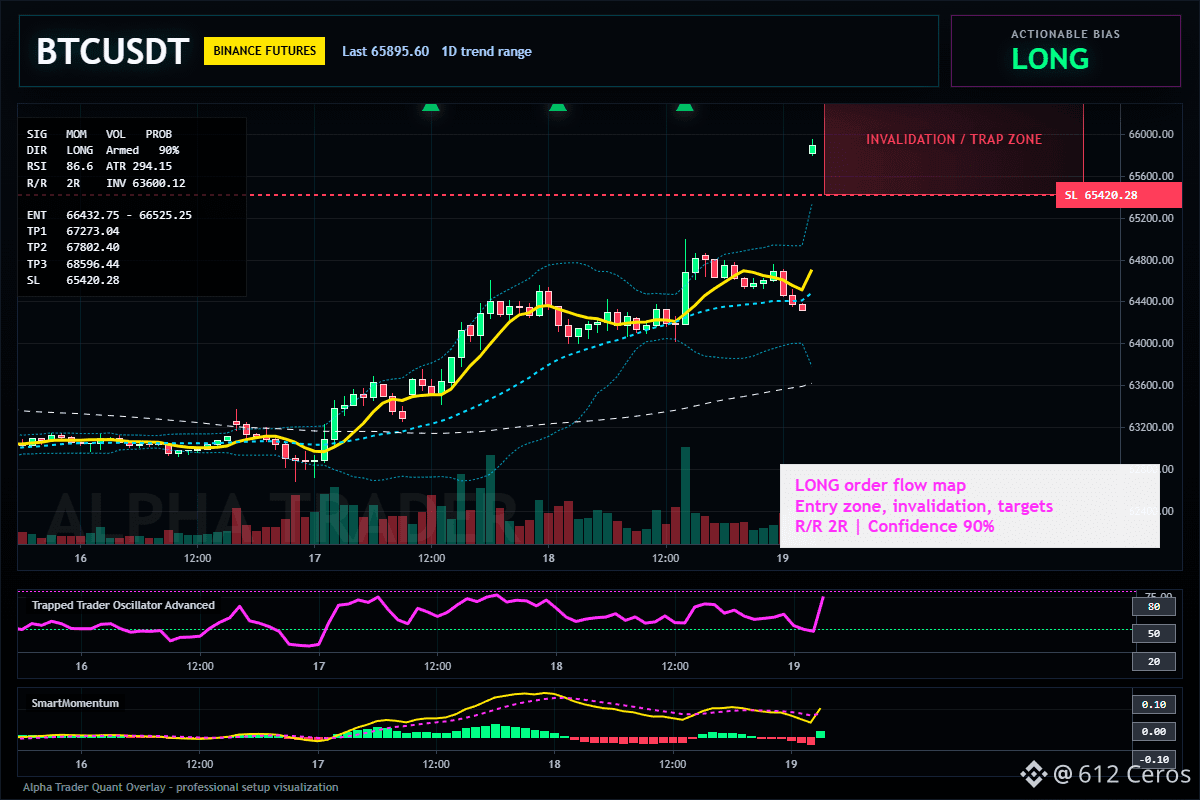The image size is (1200, 800).
Task: Open the ACTIONABLE BIAS LONG box
Action: [x=1065, y=51]
